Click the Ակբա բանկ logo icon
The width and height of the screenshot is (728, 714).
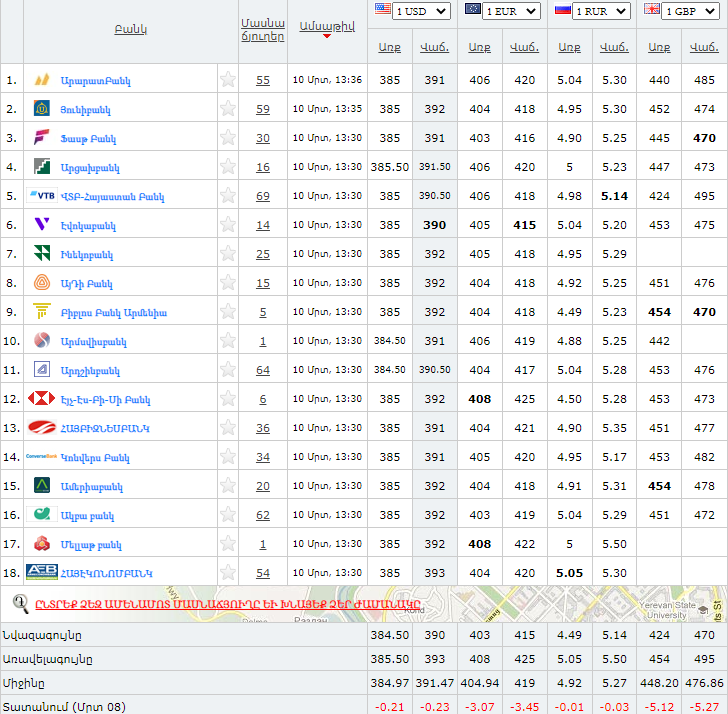(42, 514)
